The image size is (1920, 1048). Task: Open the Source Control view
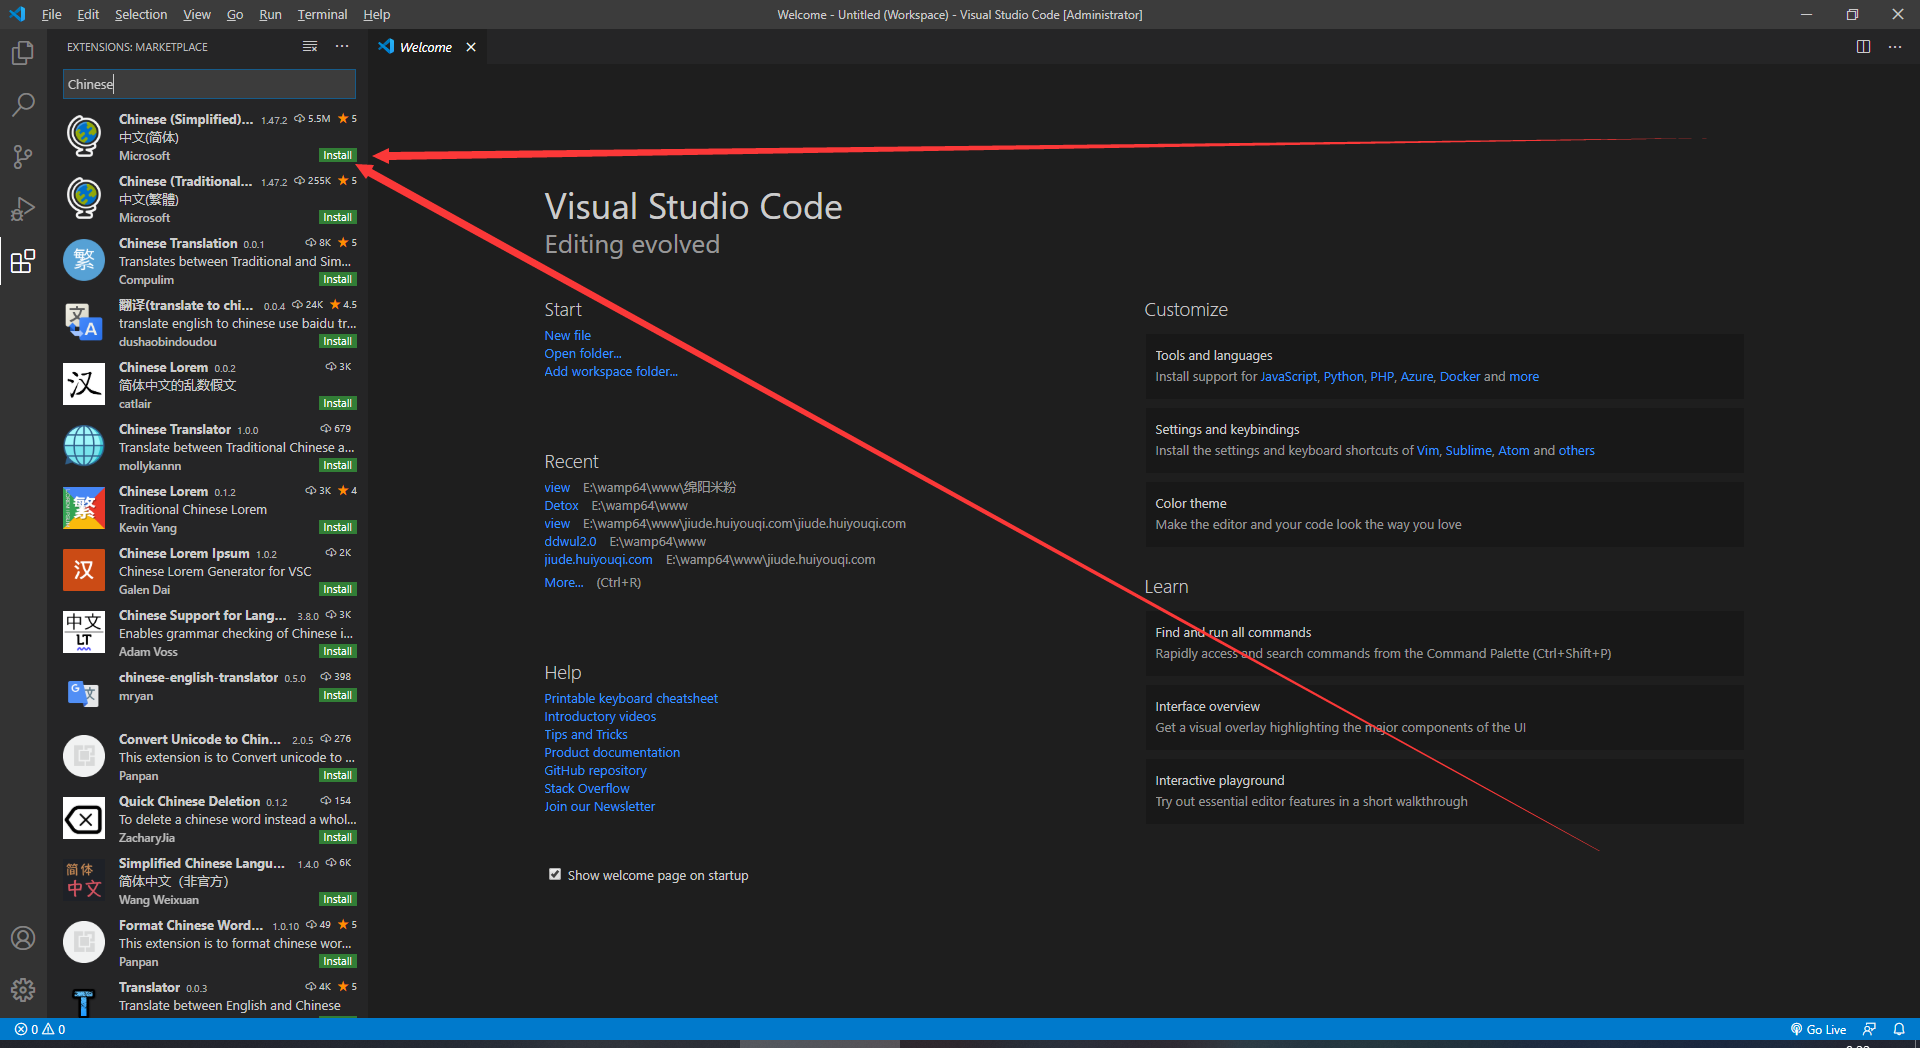23,157
